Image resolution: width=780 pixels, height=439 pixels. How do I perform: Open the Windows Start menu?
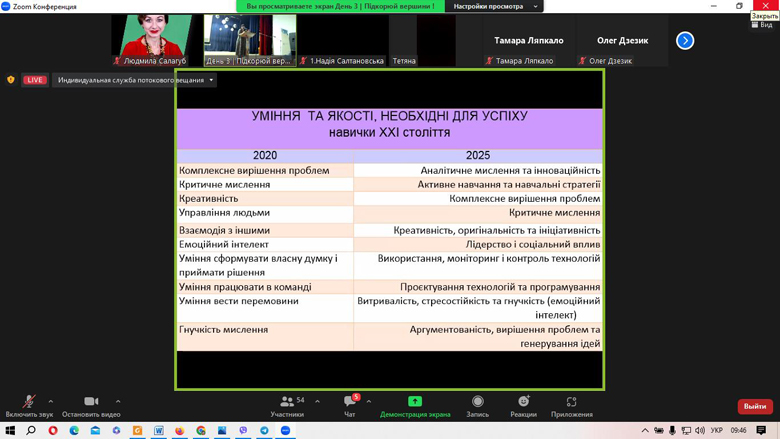point(10,430)
